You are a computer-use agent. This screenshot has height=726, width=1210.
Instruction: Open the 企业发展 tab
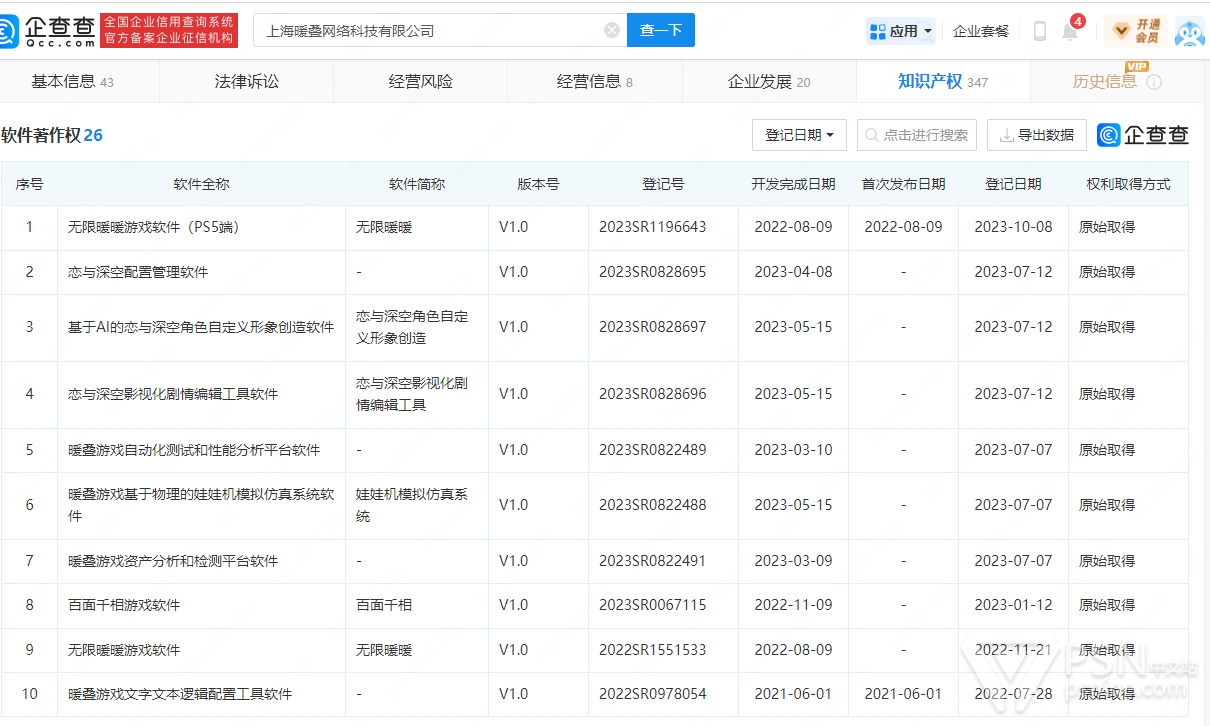tap(769, 82)
